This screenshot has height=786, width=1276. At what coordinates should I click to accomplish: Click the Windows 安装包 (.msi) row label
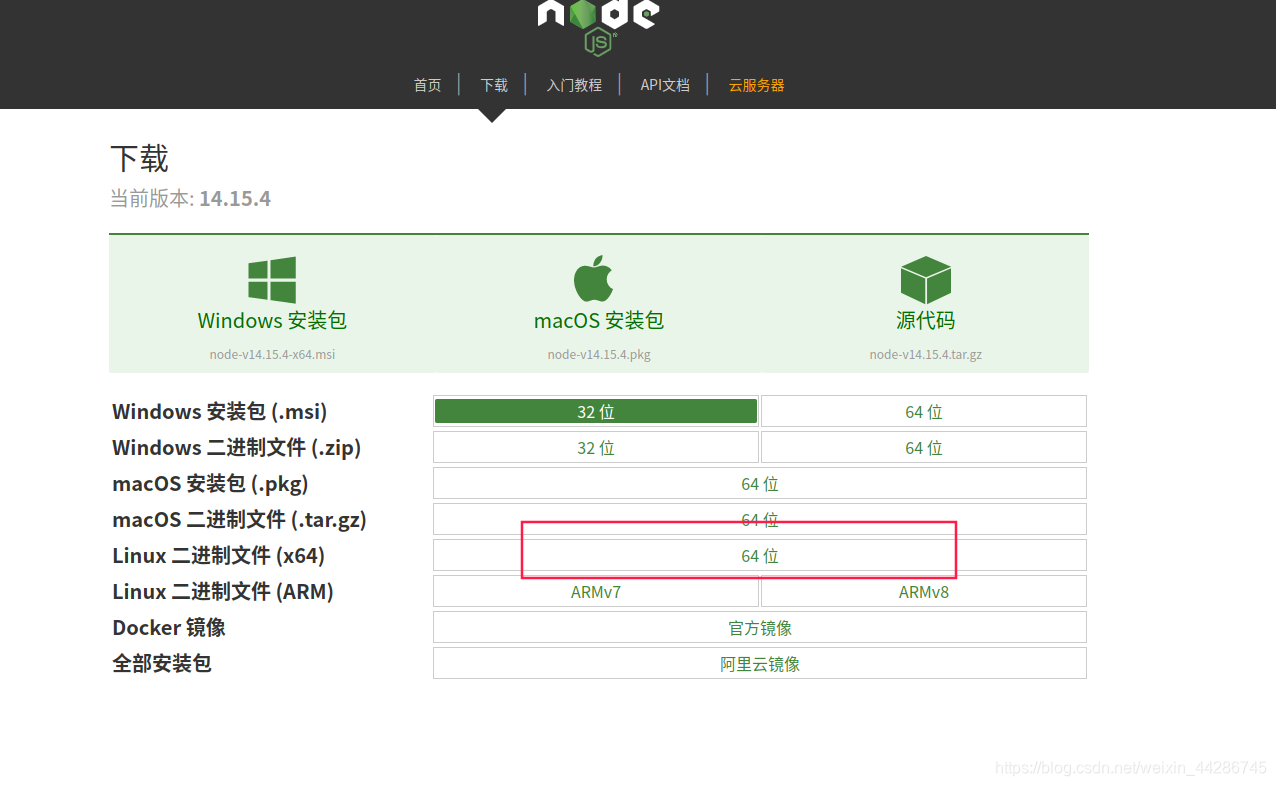click(220, 411)
